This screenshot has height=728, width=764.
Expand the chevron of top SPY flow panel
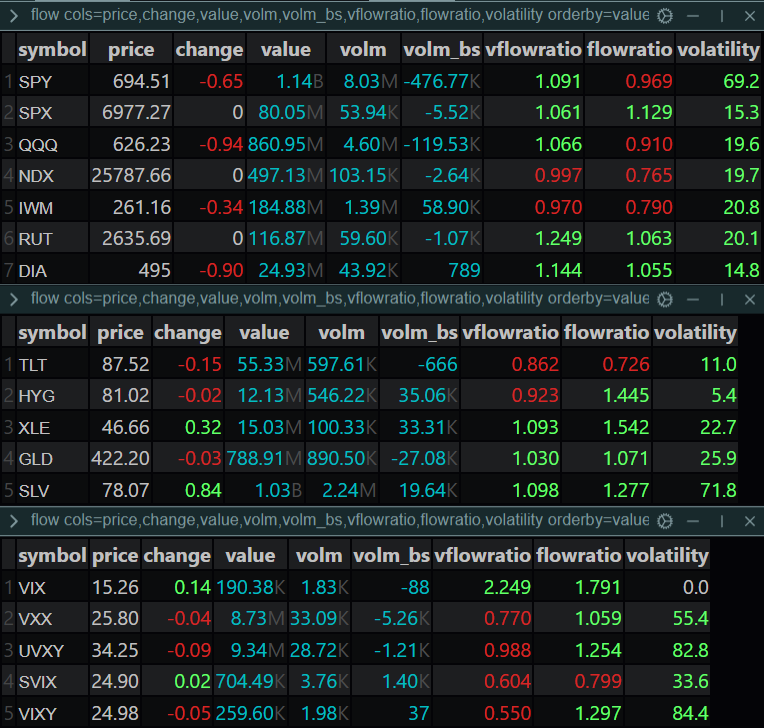(x=14, y=16)
